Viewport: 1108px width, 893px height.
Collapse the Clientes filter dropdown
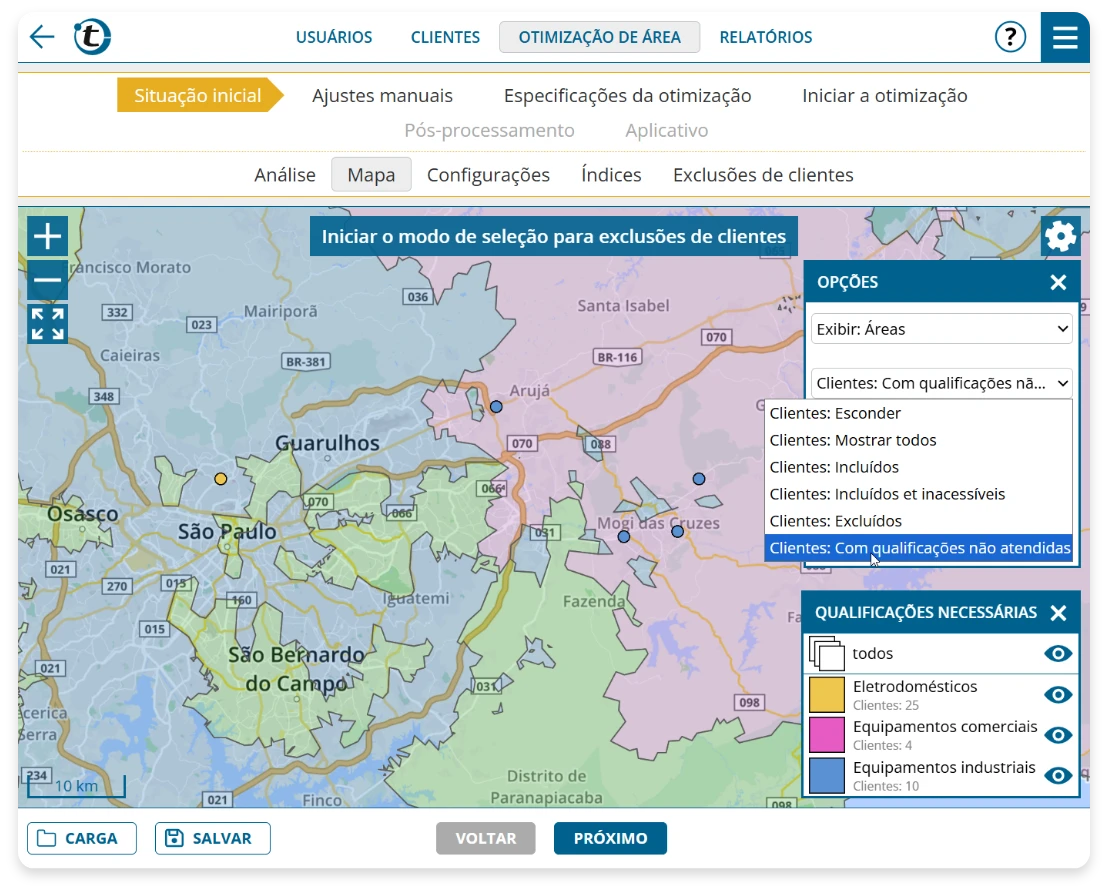coord(941,384)
